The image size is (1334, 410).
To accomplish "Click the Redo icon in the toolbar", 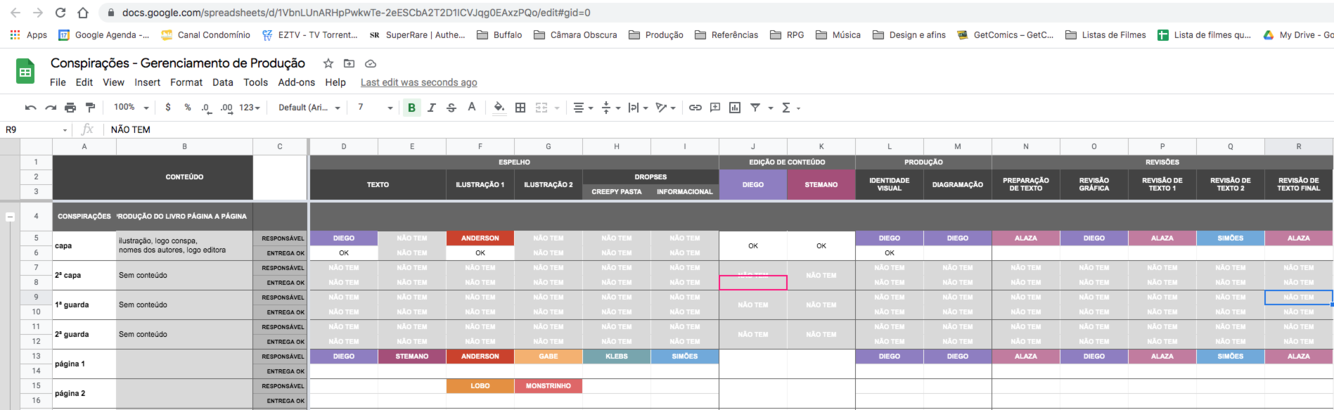I will click(x=50, y=108).
